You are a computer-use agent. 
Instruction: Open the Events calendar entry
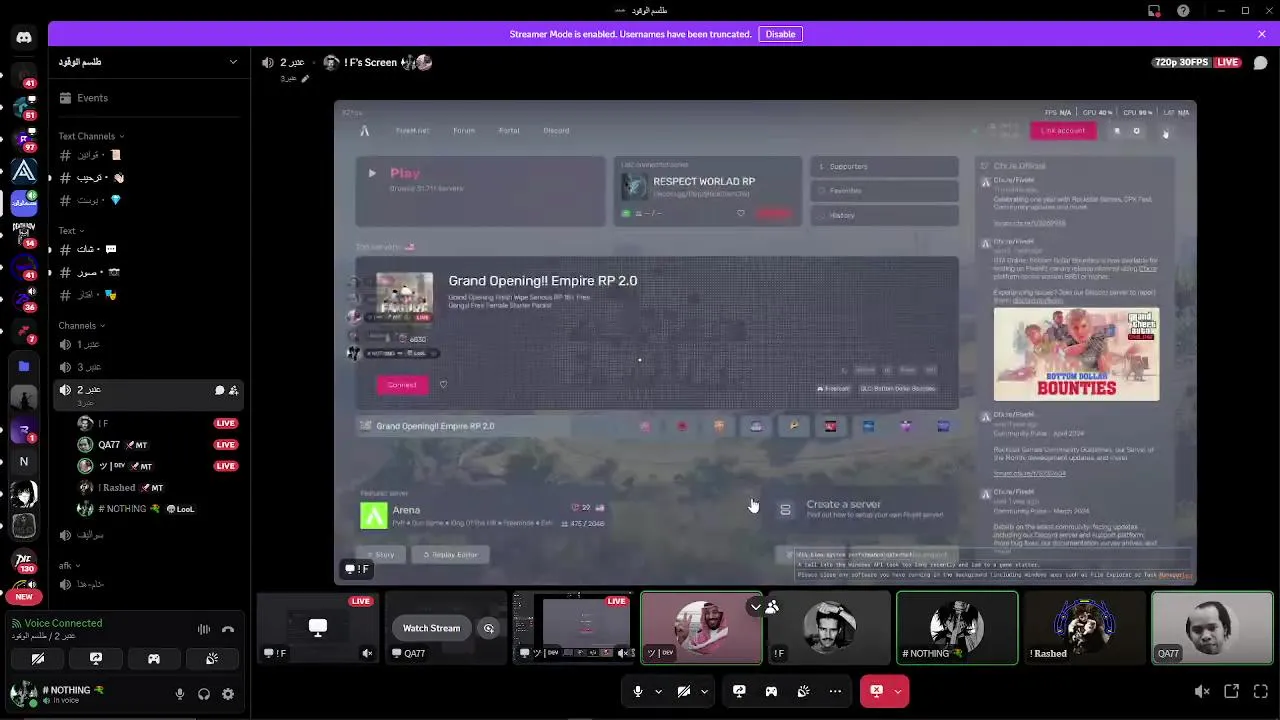pyautogui.click(x=92, y=98)
